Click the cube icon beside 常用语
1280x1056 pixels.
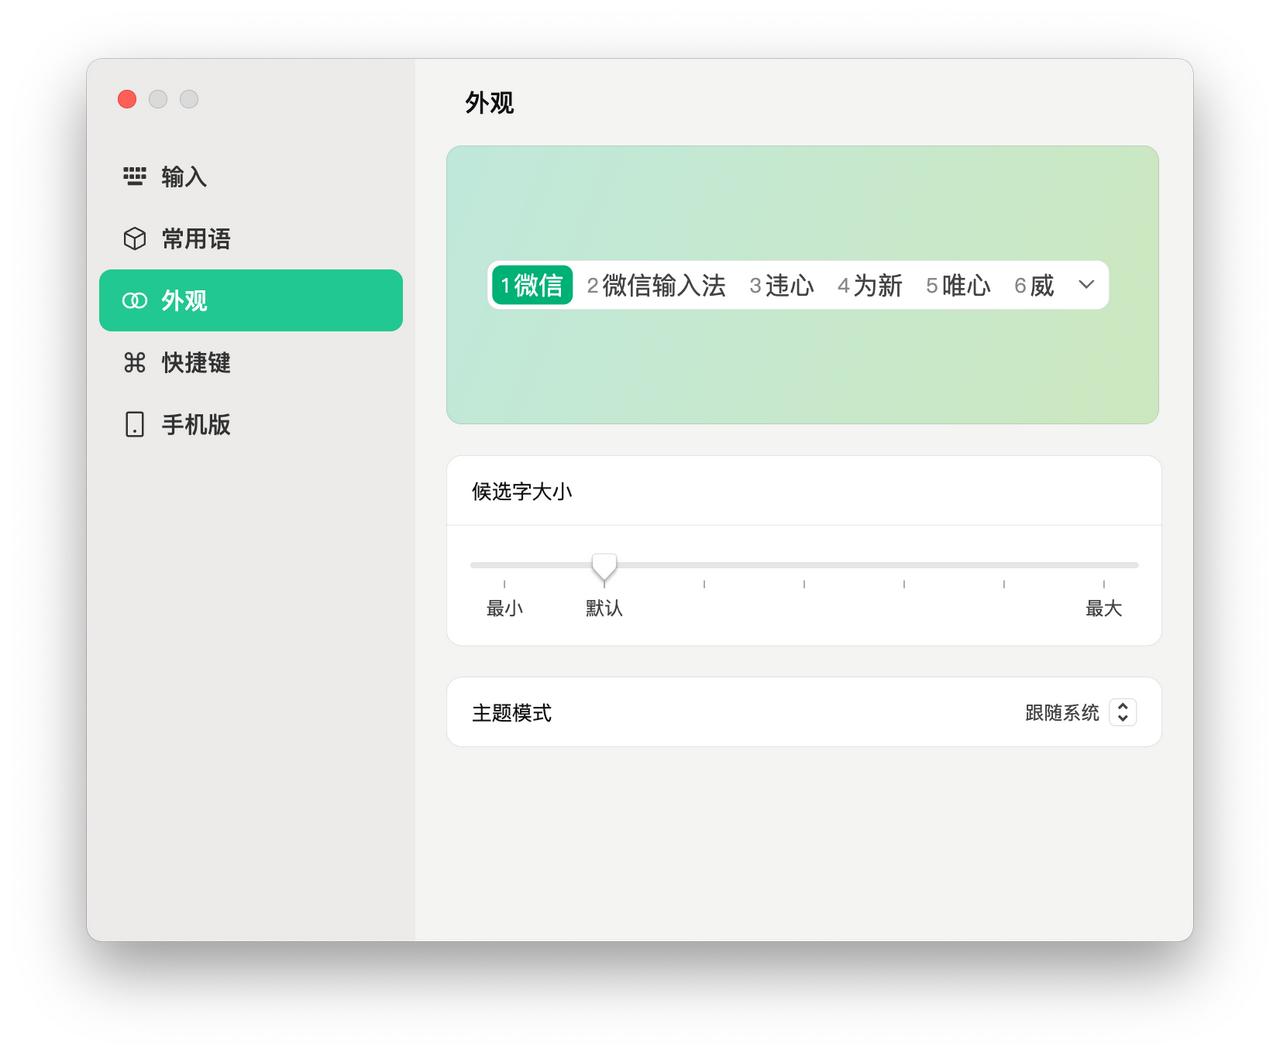(135, 239)
